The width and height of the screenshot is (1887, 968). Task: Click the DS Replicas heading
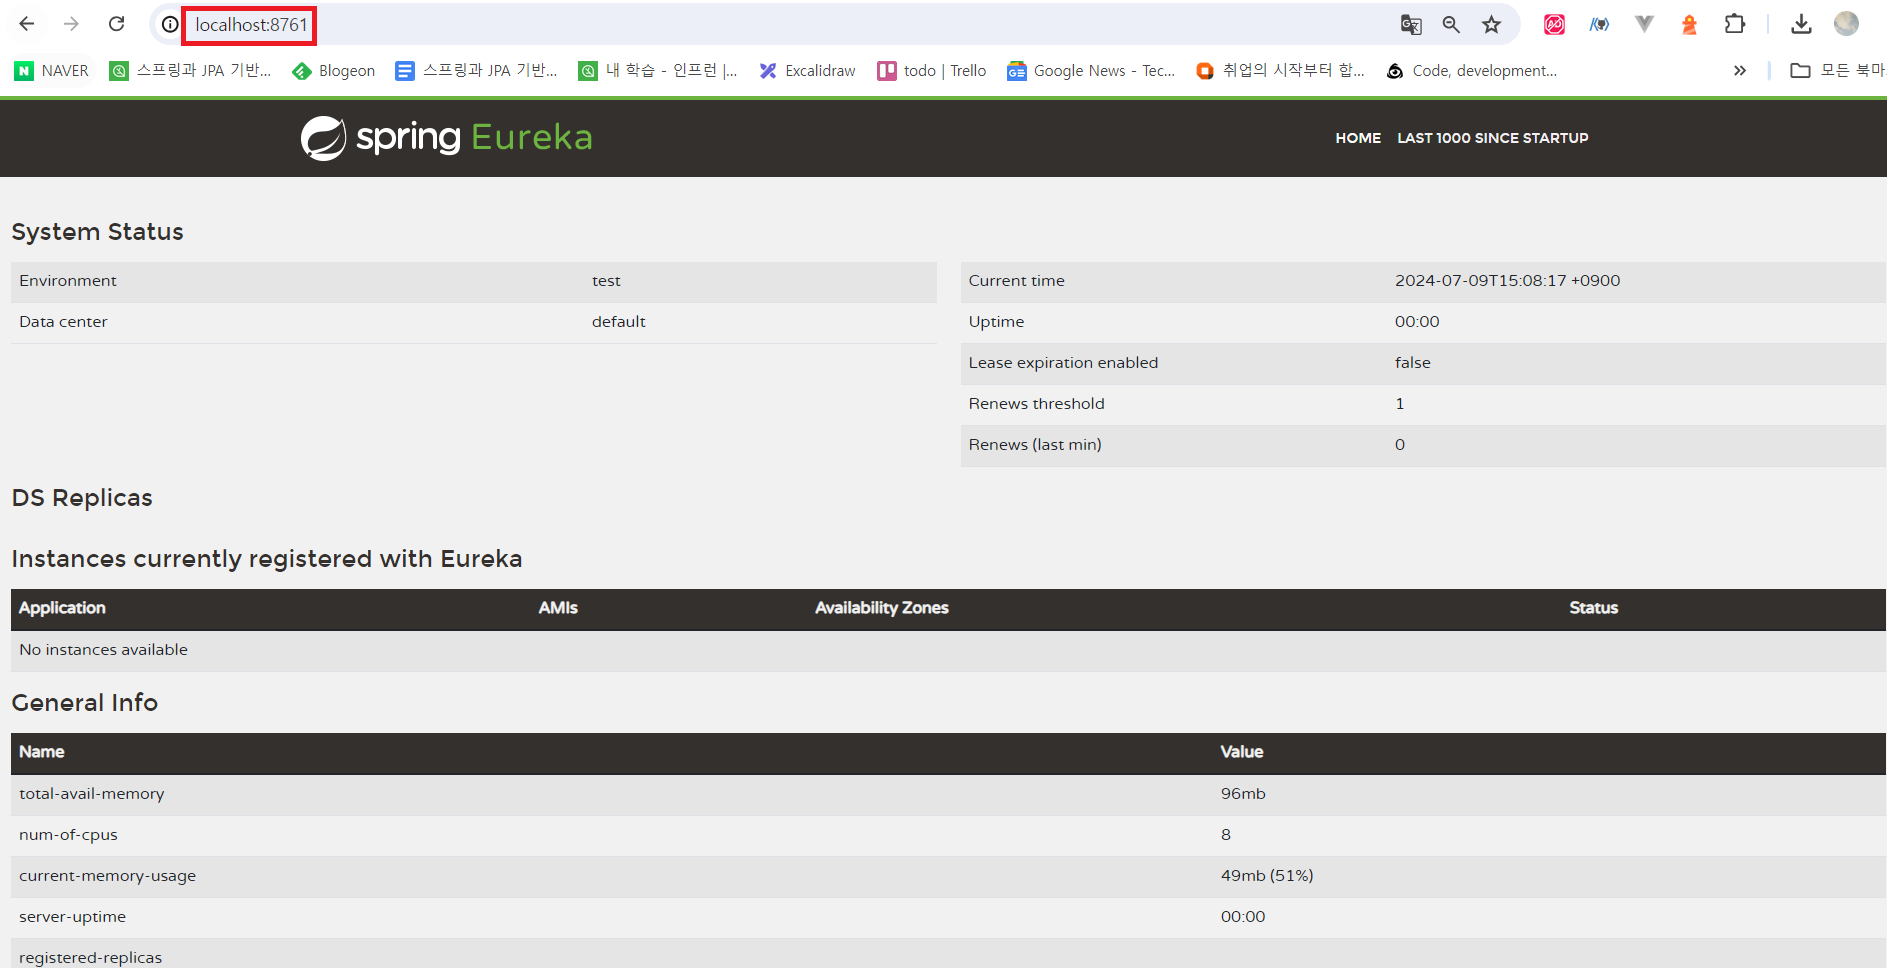click(82, 498)
